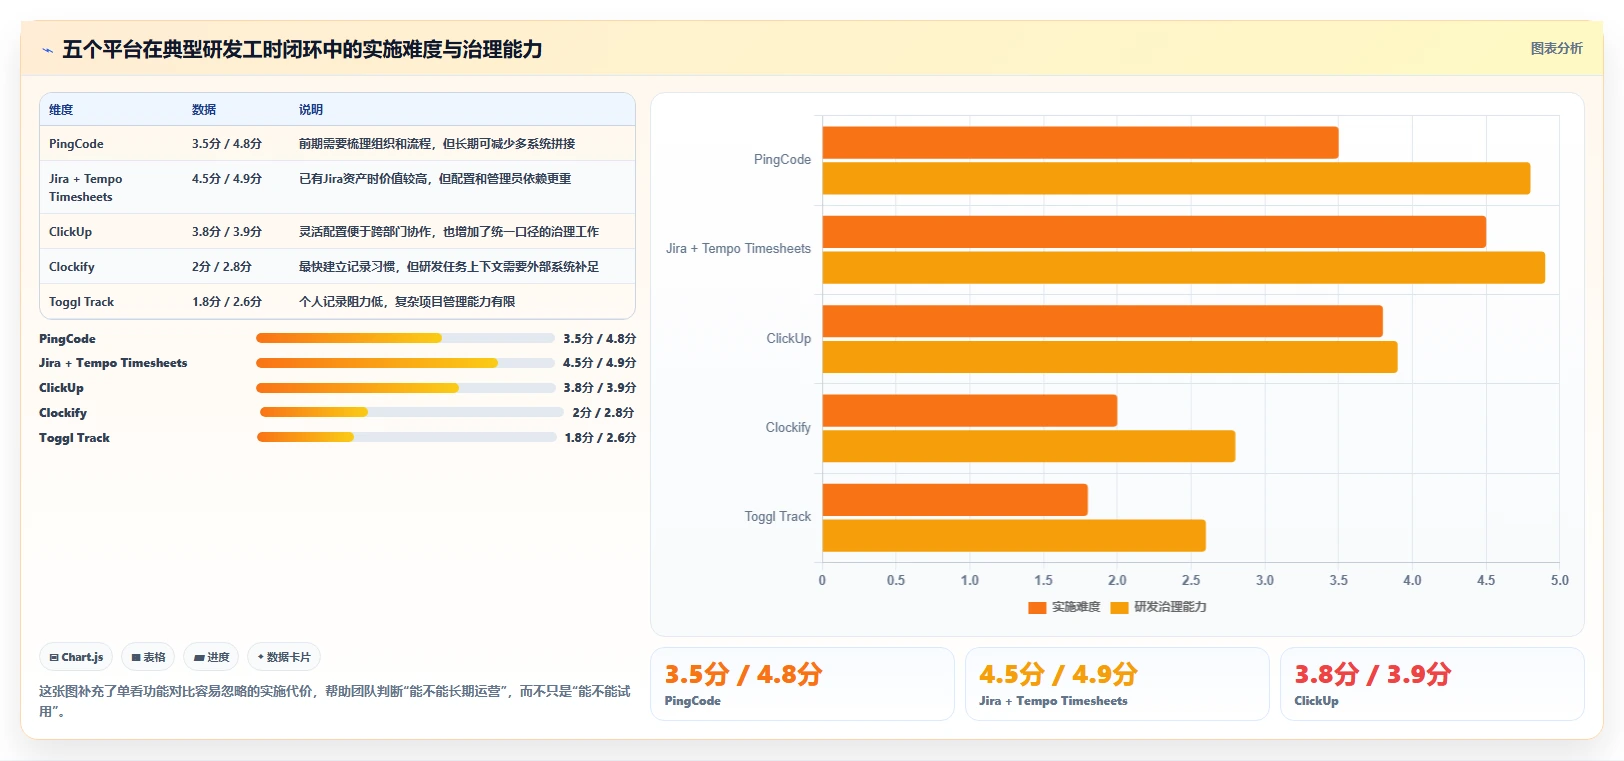Open the ClickUp 3.8分 / 3.9分 data card
Image resolution: width=1624 pixels, height=761 pixels.
1432,684
